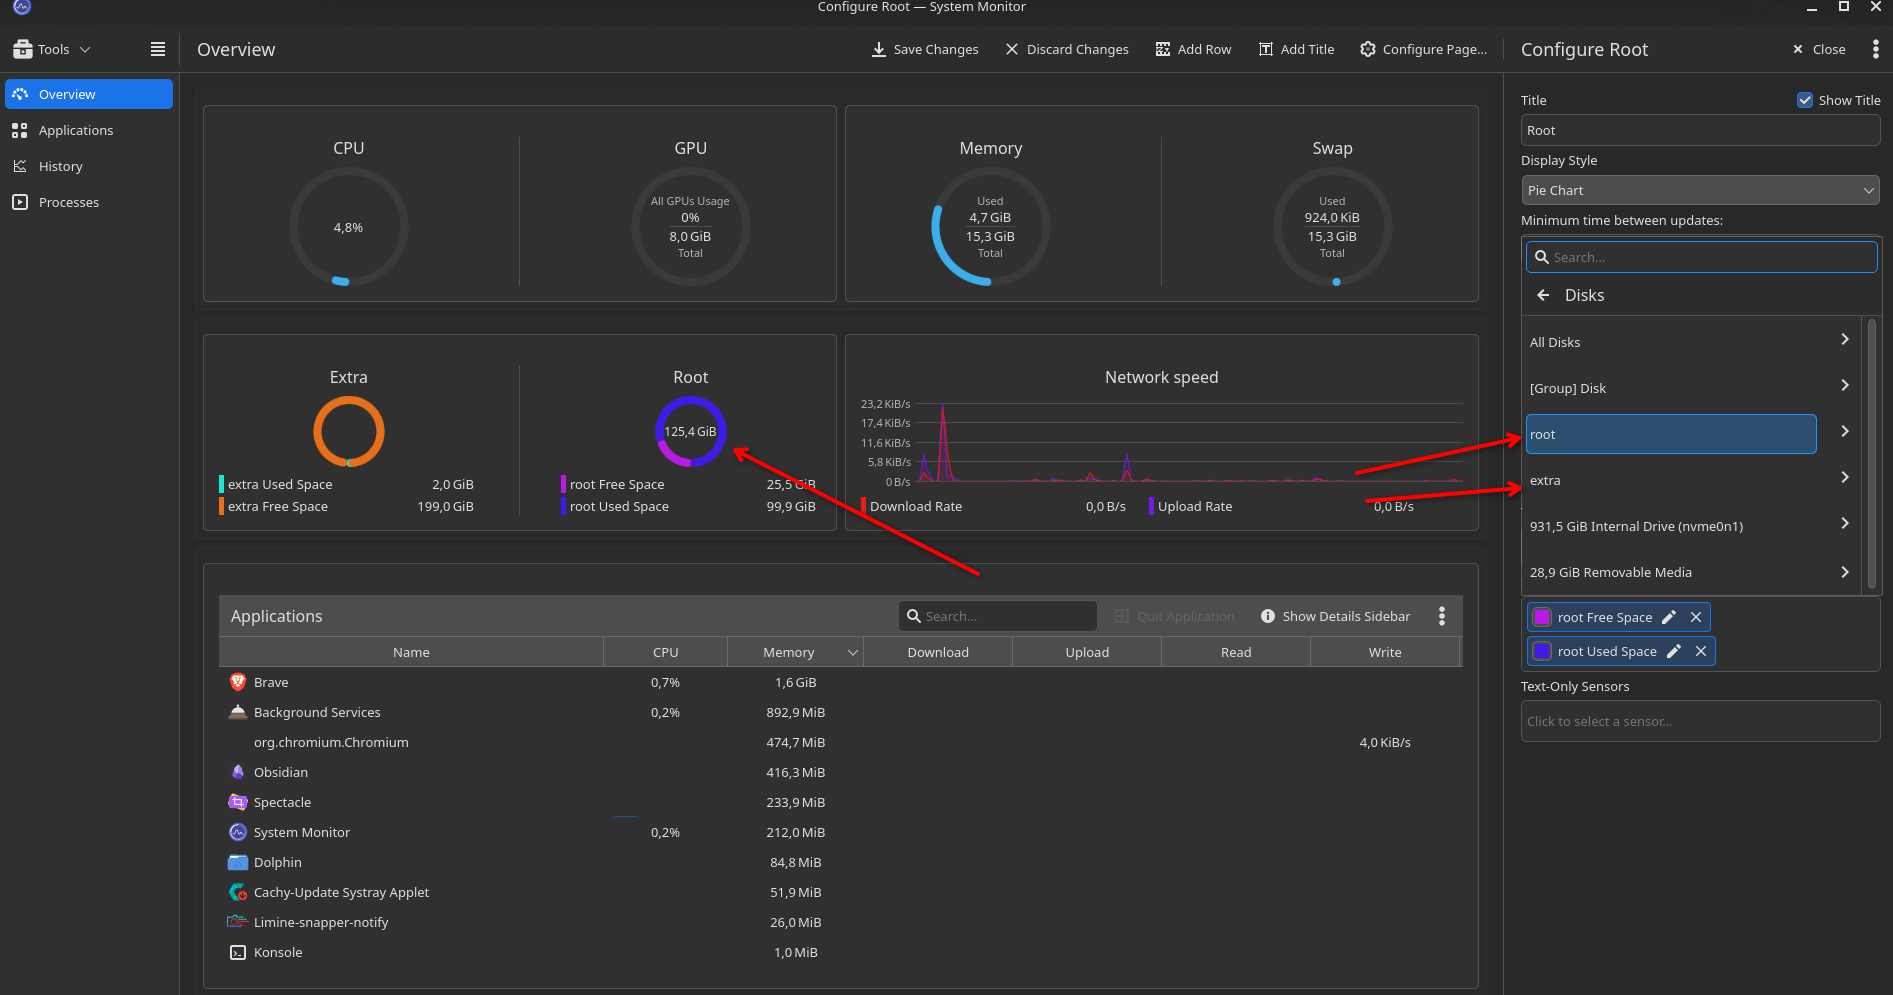
Task: Select the Cachy-Update Systray Applet row
Action: click(x=840, y=892)
